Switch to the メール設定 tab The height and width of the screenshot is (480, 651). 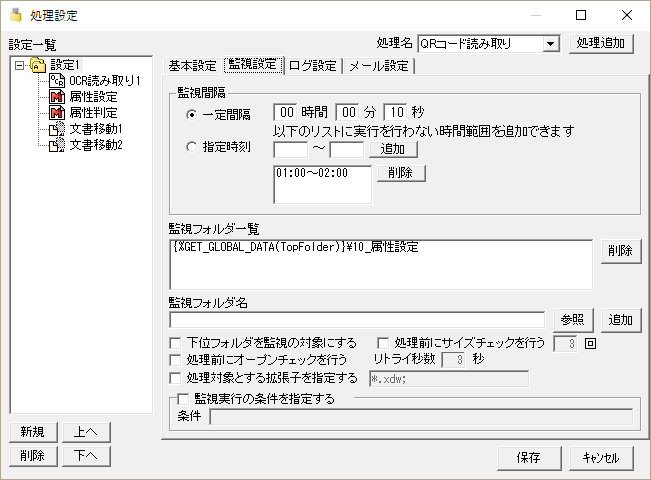[x=379, y=66]
